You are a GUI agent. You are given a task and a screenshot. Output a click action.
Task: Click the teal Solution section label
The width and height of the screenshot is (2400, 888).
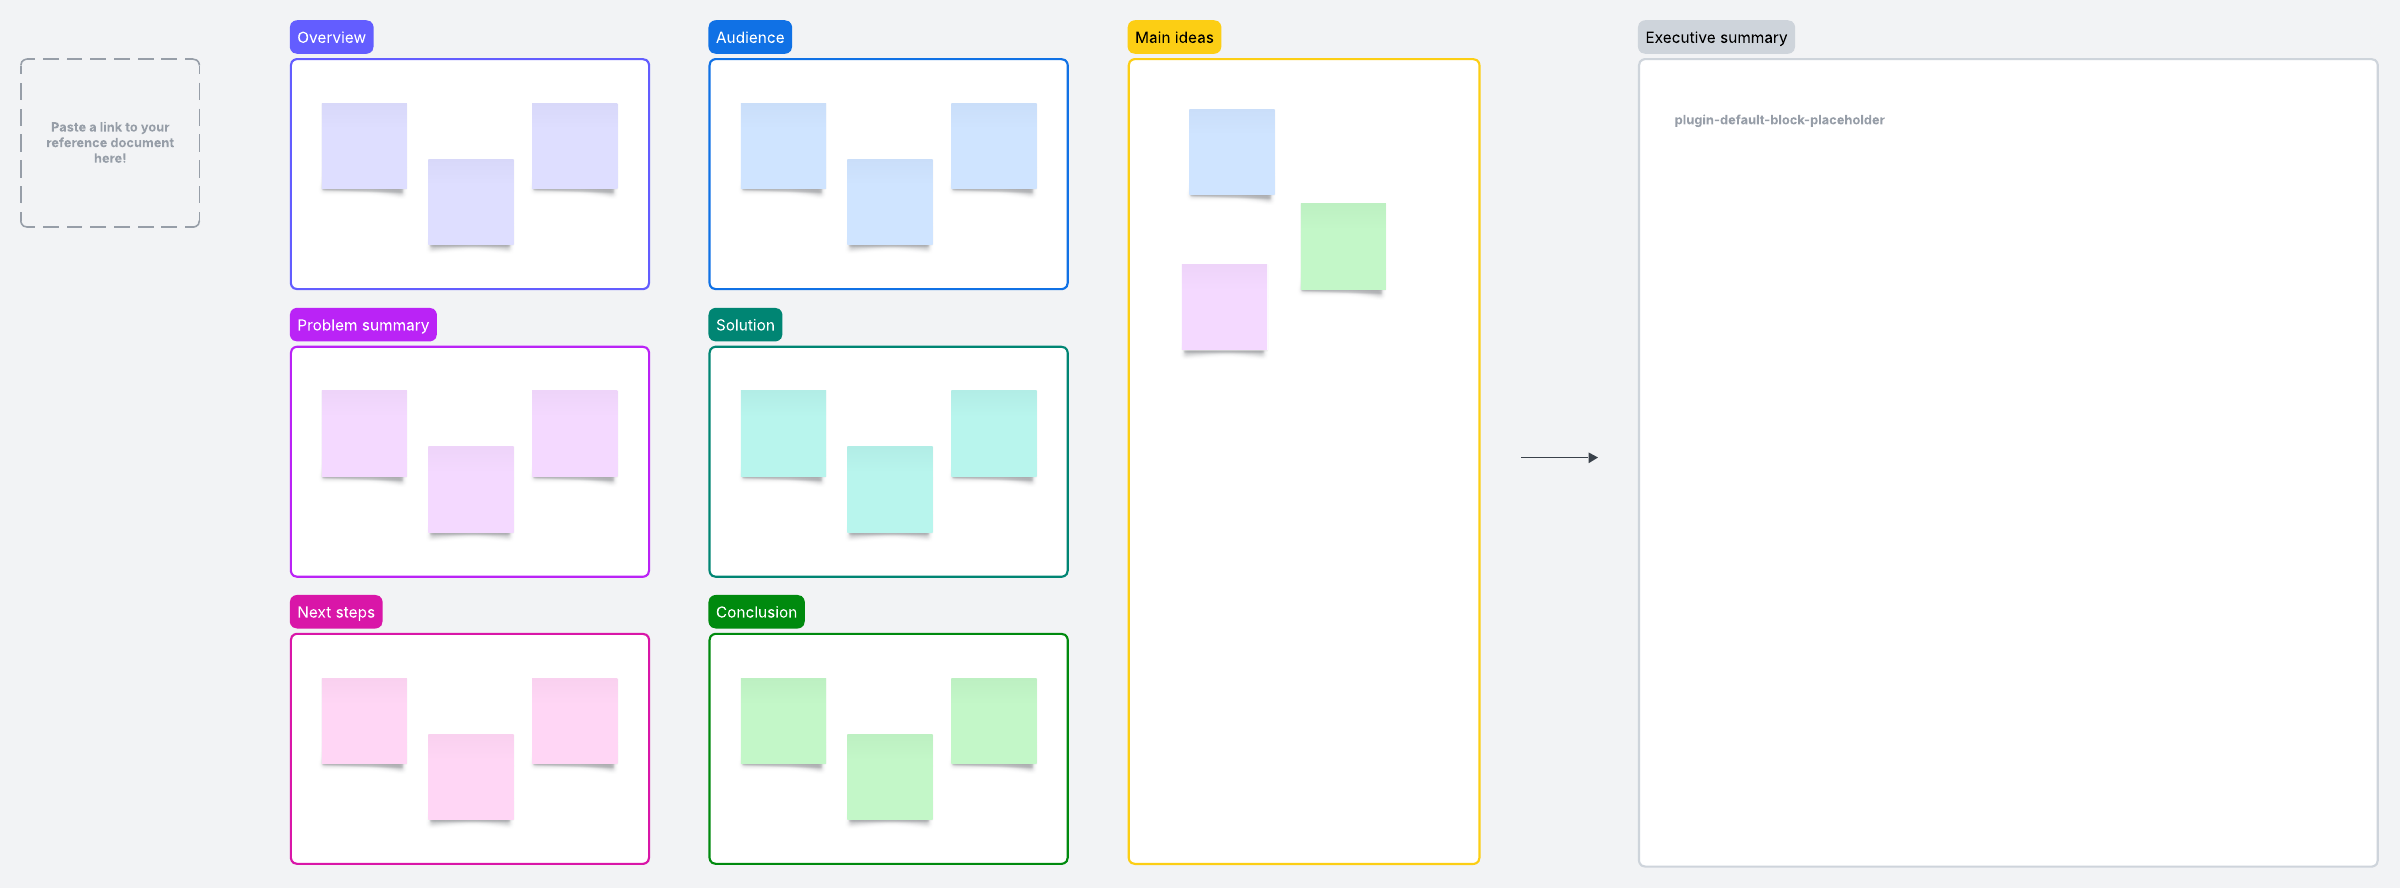pos(745,325)
